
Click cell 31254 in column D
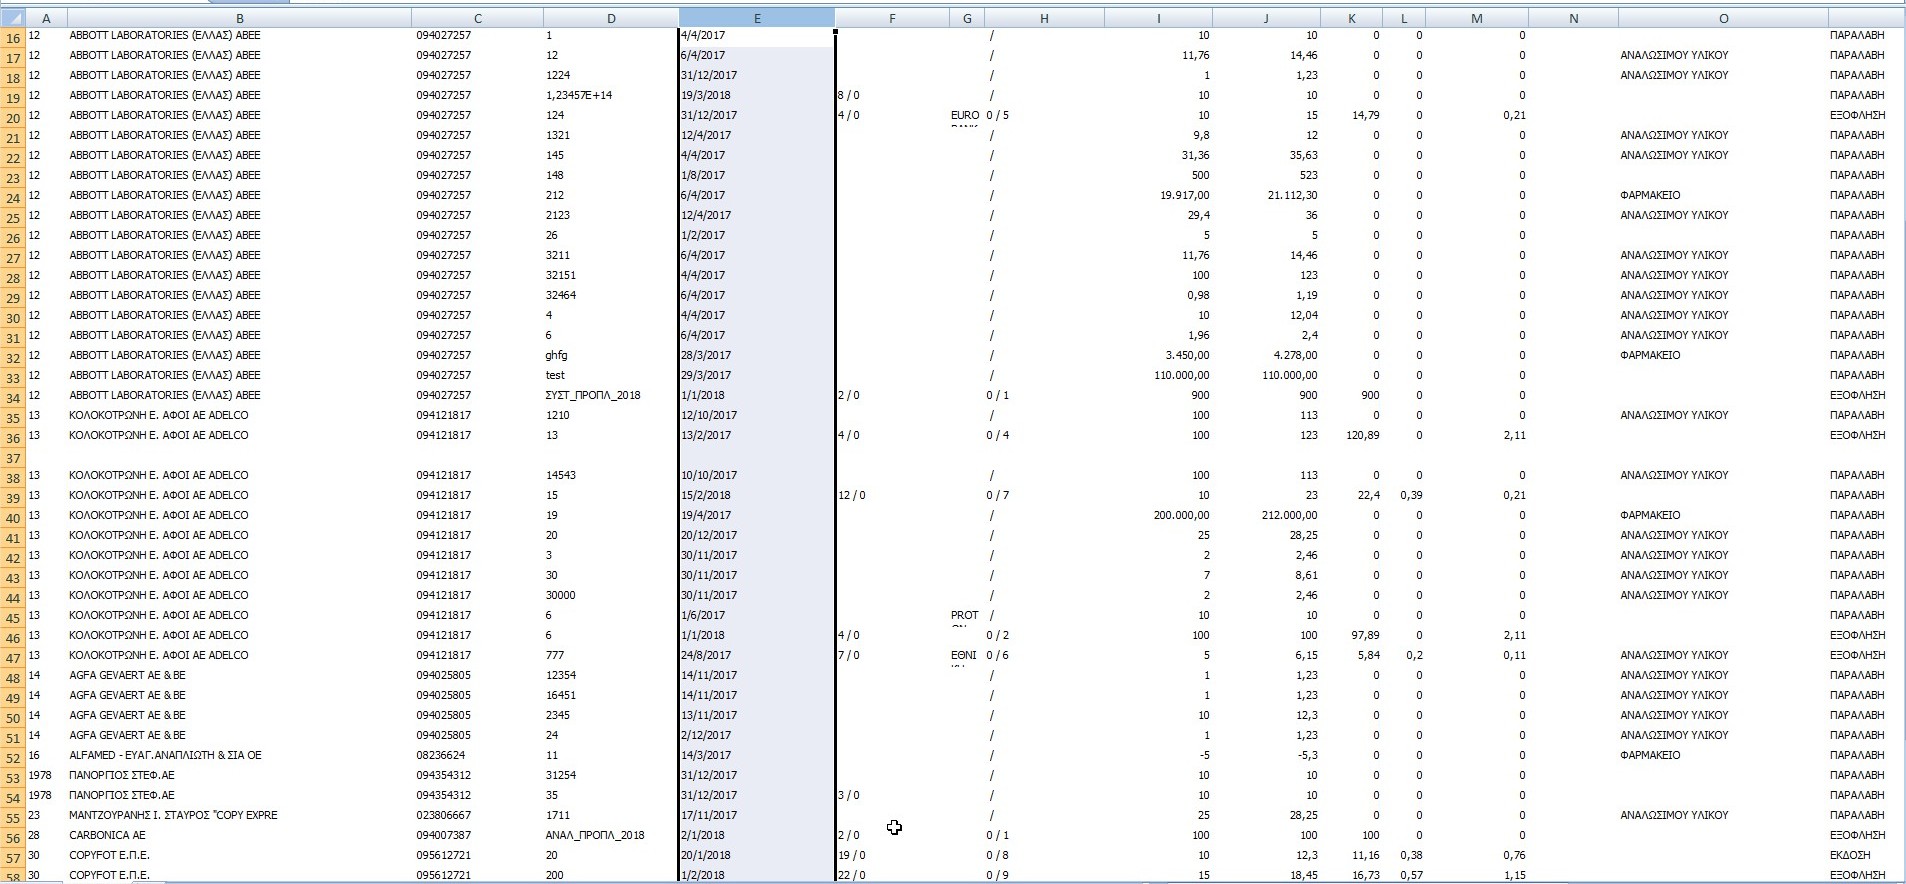(x=611, y=775)
